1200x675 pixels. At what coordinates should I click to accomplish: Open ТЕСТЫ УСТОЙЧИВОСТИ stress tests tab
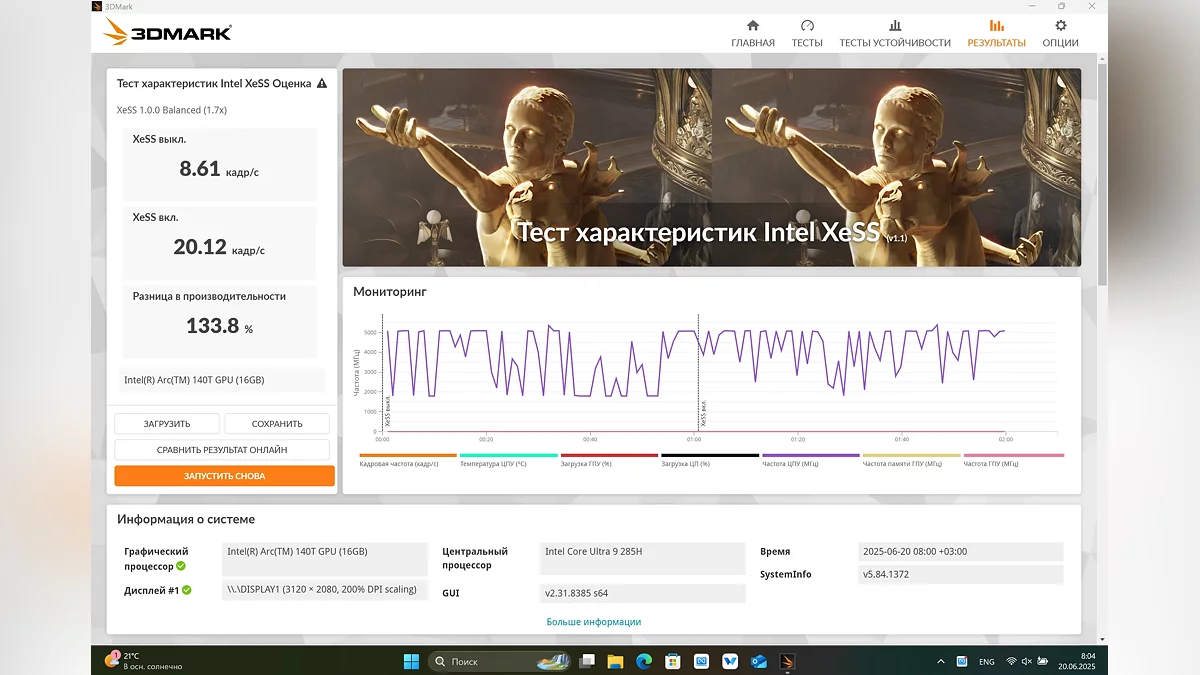894,33
